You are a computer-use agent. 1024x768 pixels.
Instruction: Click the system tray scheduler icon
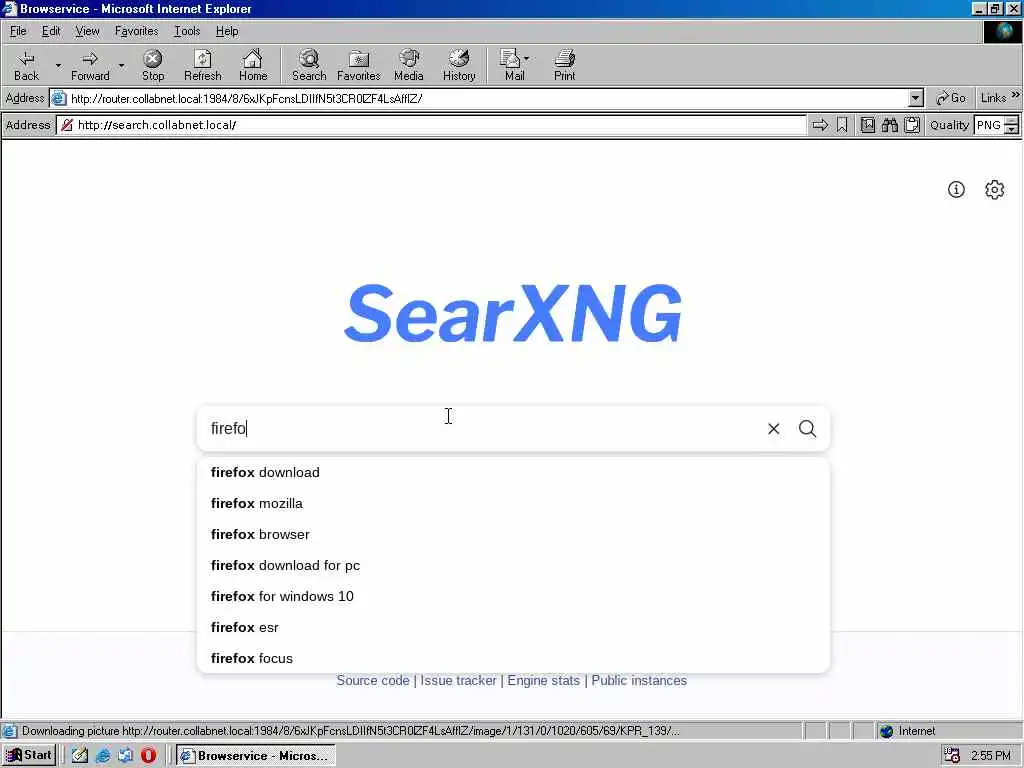[x=952, y=756]
